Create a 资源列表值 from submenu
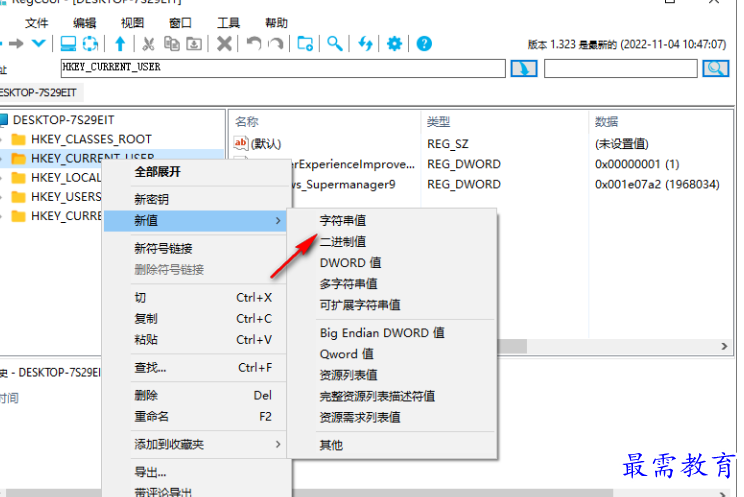 click(x=348, y=375)
